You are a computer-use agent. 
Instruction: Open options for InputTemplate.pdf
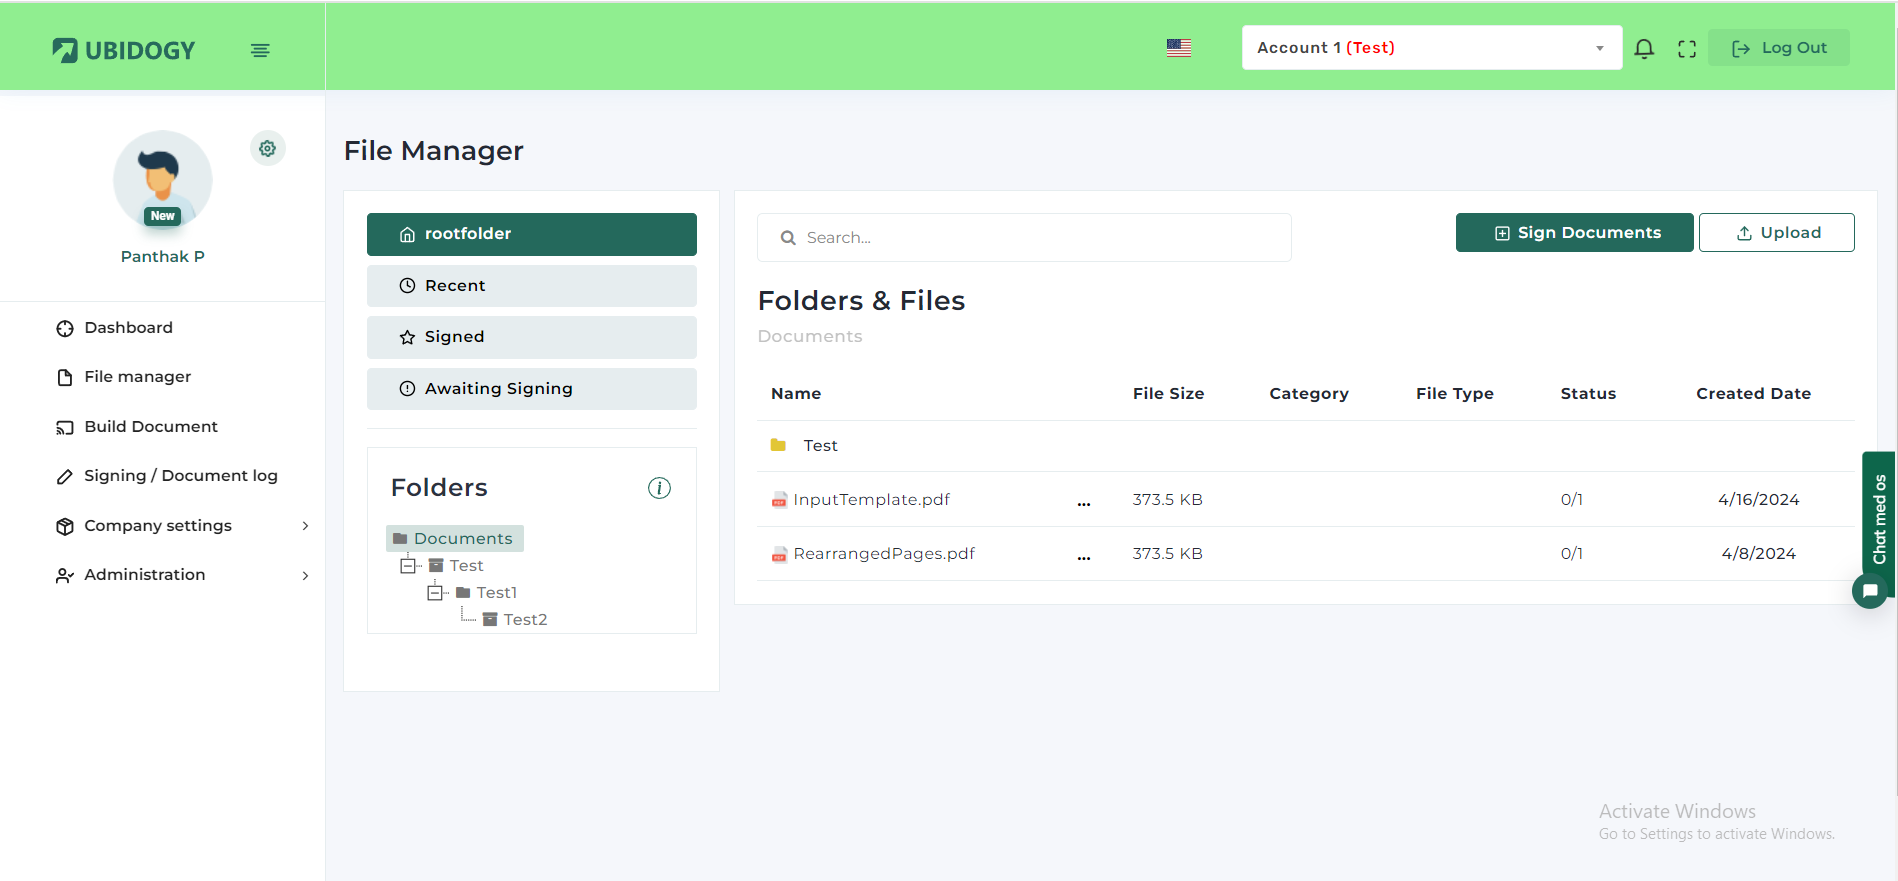tap(1084, 501)
